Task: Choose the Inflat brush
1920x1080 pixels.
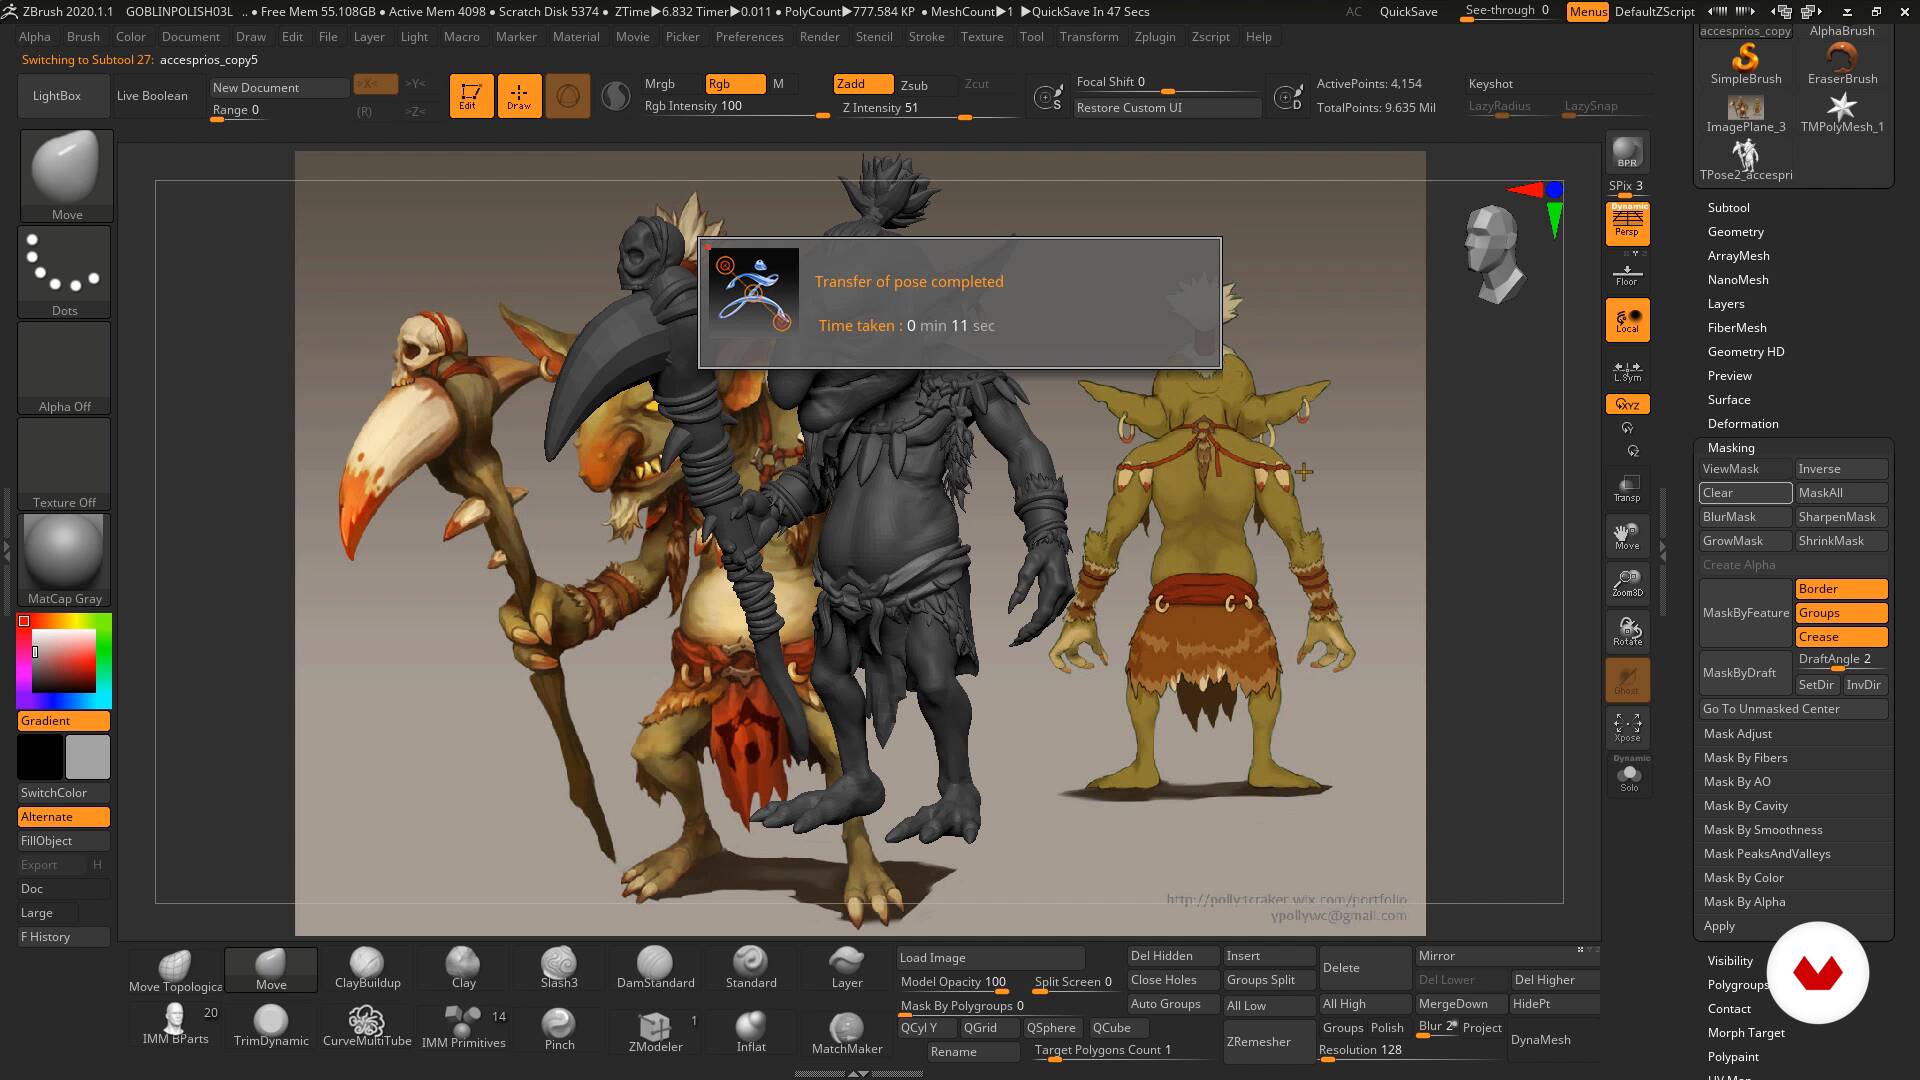Action: tap(751, 1030)
